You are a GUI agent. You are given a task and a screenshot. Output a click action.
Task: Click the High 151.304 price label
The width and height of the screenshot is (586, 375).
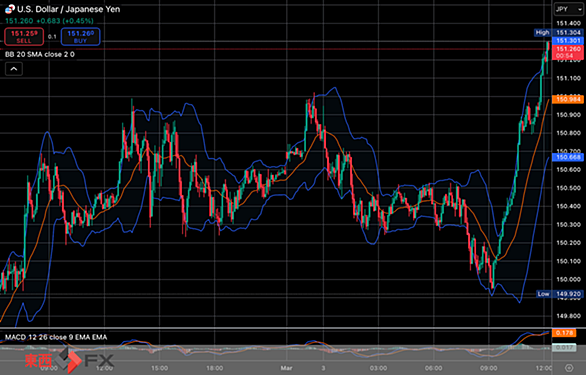pos(559,33)
